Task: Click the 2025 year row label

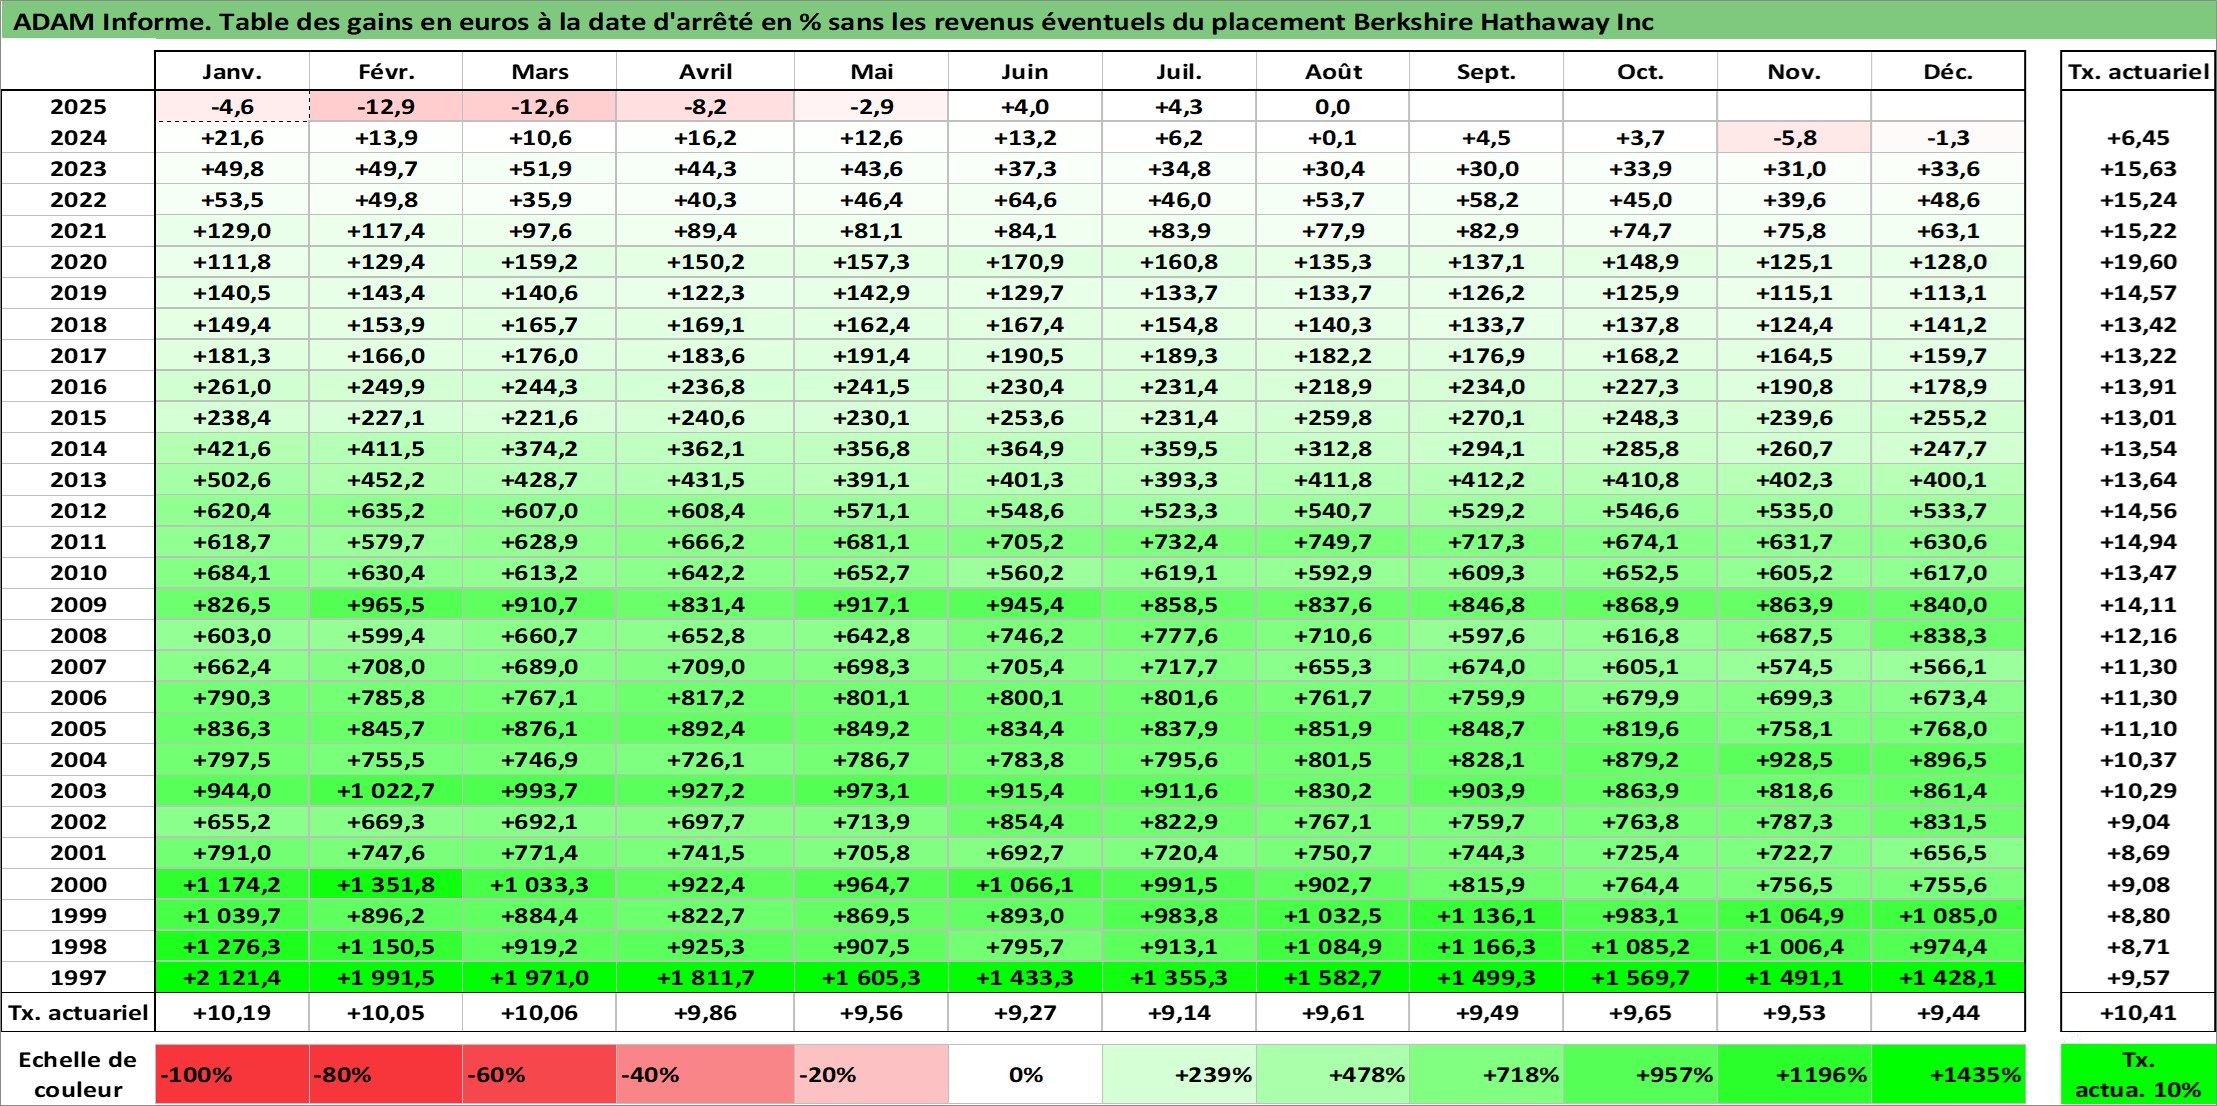Action: tap(79, 107)
